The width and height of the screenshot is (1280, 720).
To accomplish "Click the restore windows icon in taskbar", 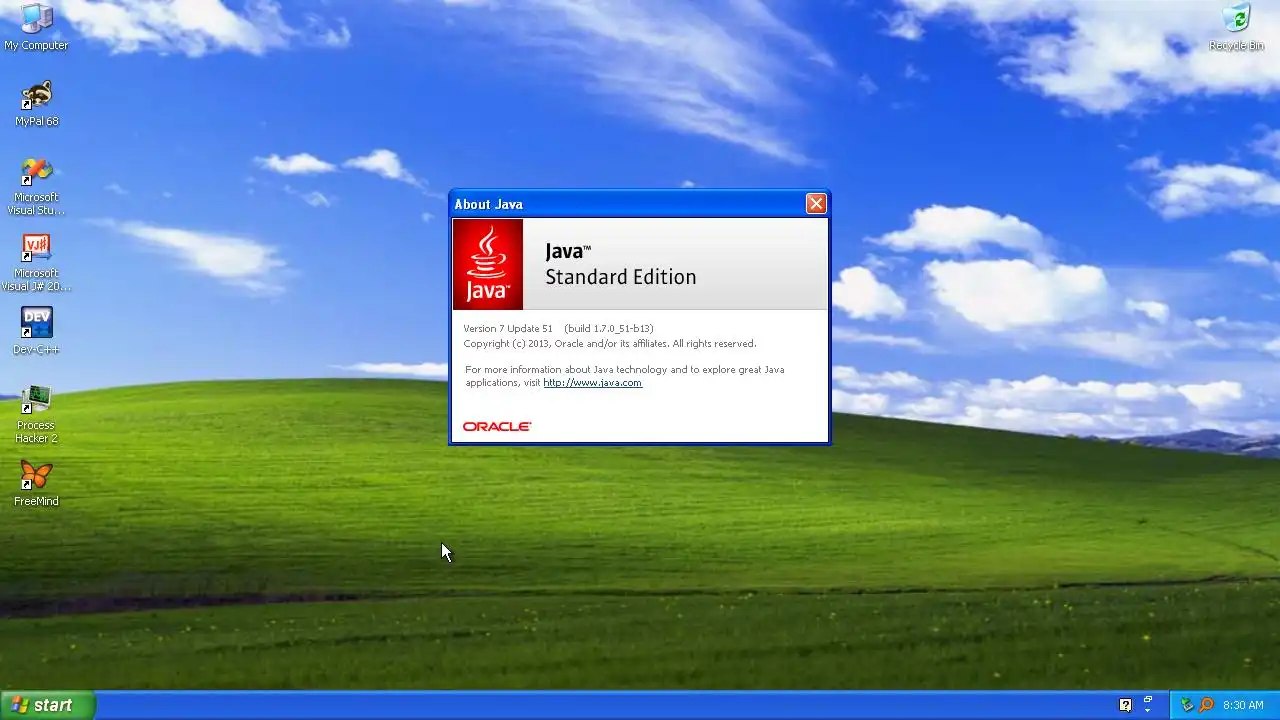I will tap(1148, 699).
